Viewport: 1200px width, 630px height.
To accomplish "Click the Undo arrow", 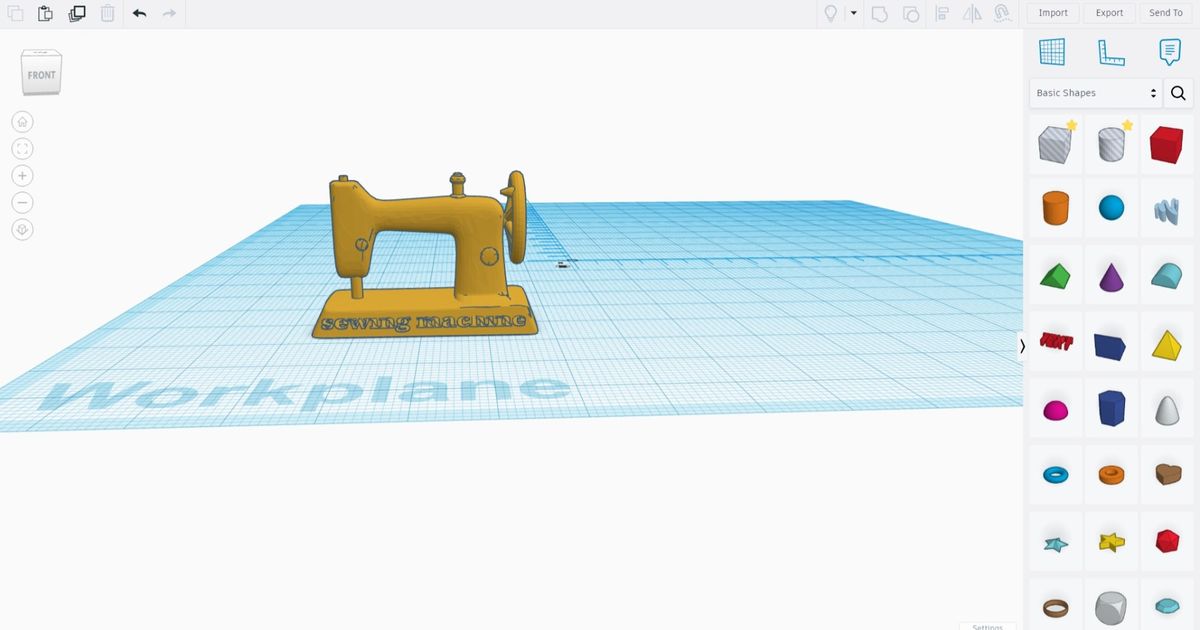I will point(139,14).
